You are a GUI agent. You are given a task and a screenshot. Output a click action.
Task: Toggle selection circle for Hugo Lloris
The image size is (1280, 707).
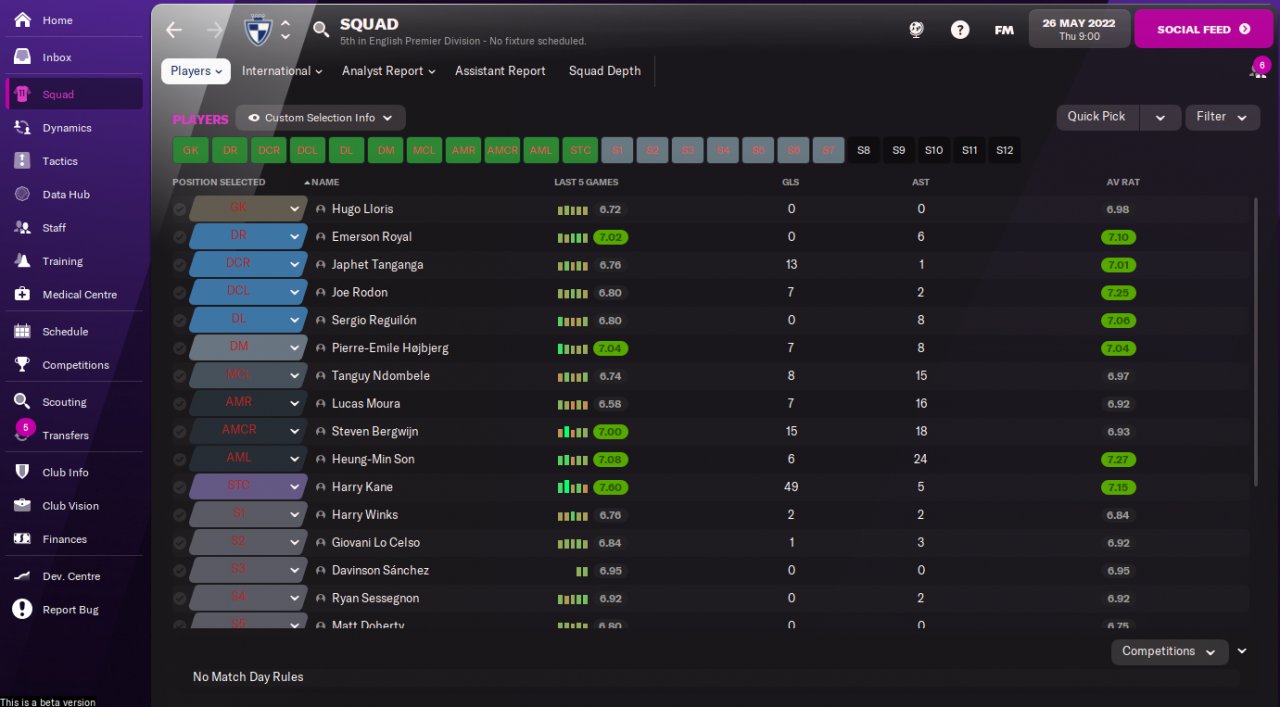(x=179, y=210)
